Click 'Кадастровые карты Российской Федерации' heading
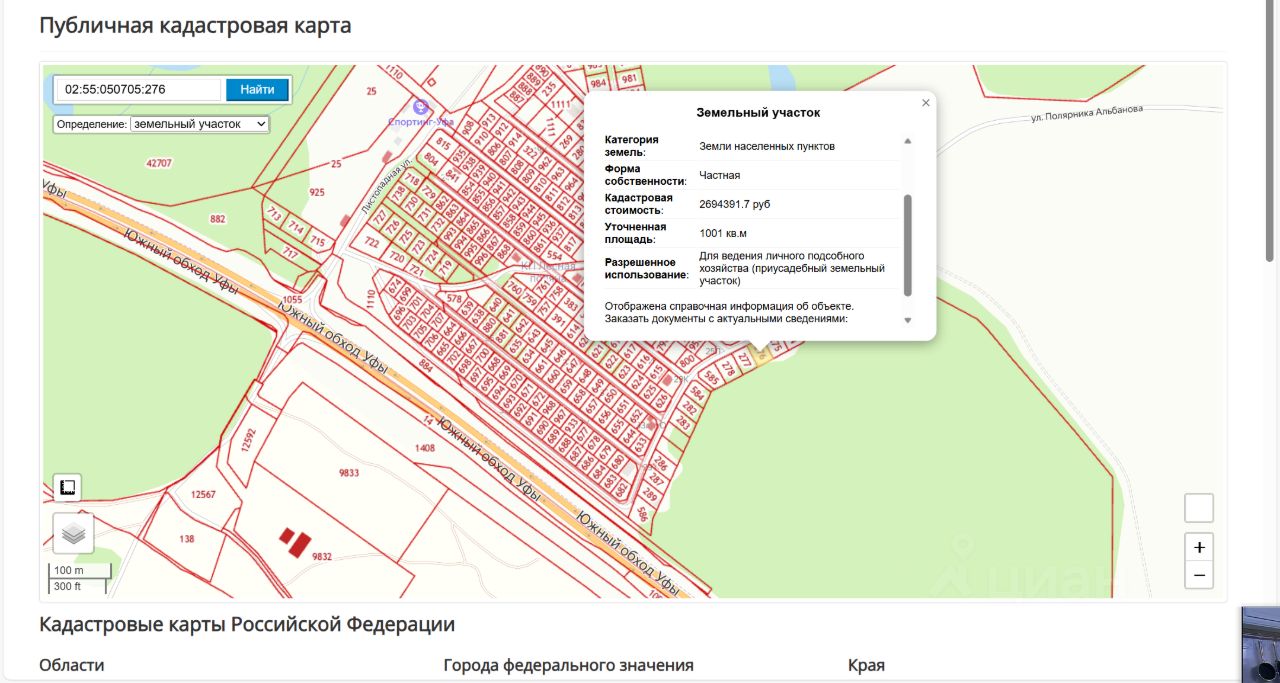 [x=247, y=625]
